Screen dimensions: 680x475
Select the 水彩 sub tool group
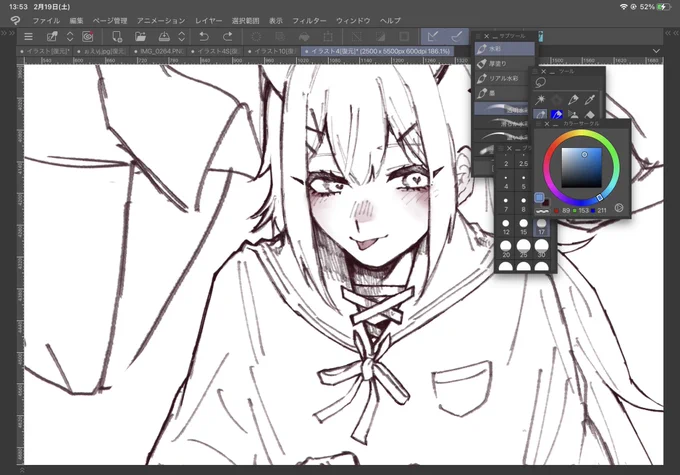point(504,49)
